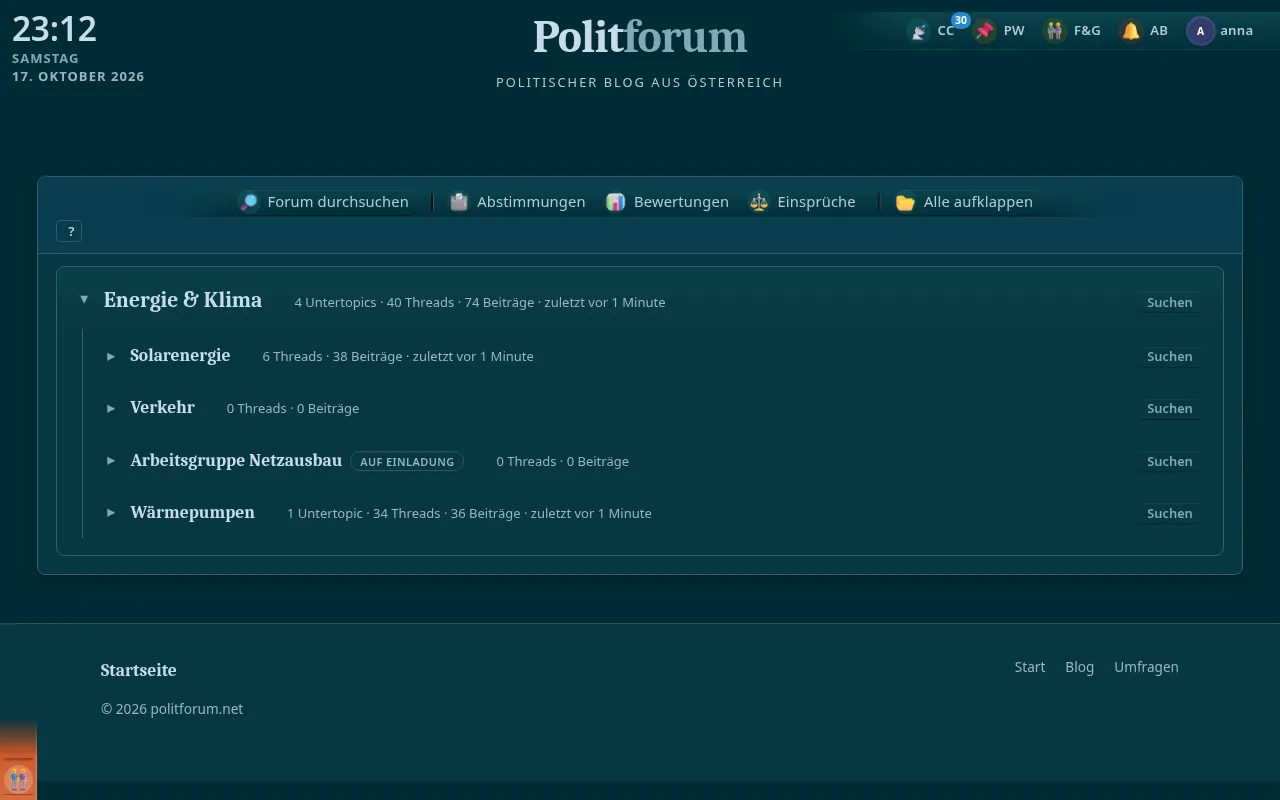This screenshot has height=800, width=1280.
Task: Open the Wärmepumpen topic title
Action: click(x=192, y=512)
